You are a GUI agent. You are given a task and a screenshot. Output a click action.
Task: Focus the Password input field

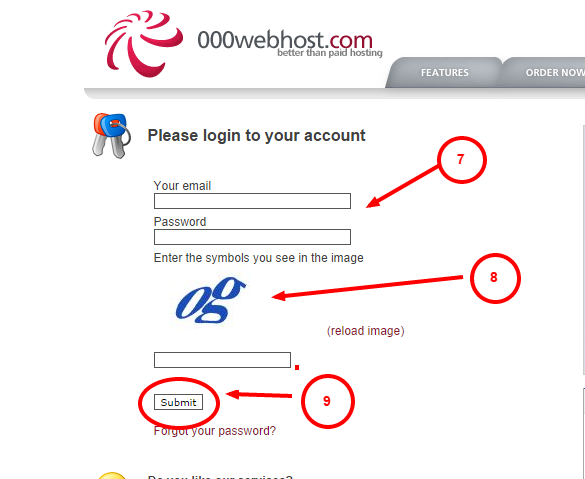(252, 237)
